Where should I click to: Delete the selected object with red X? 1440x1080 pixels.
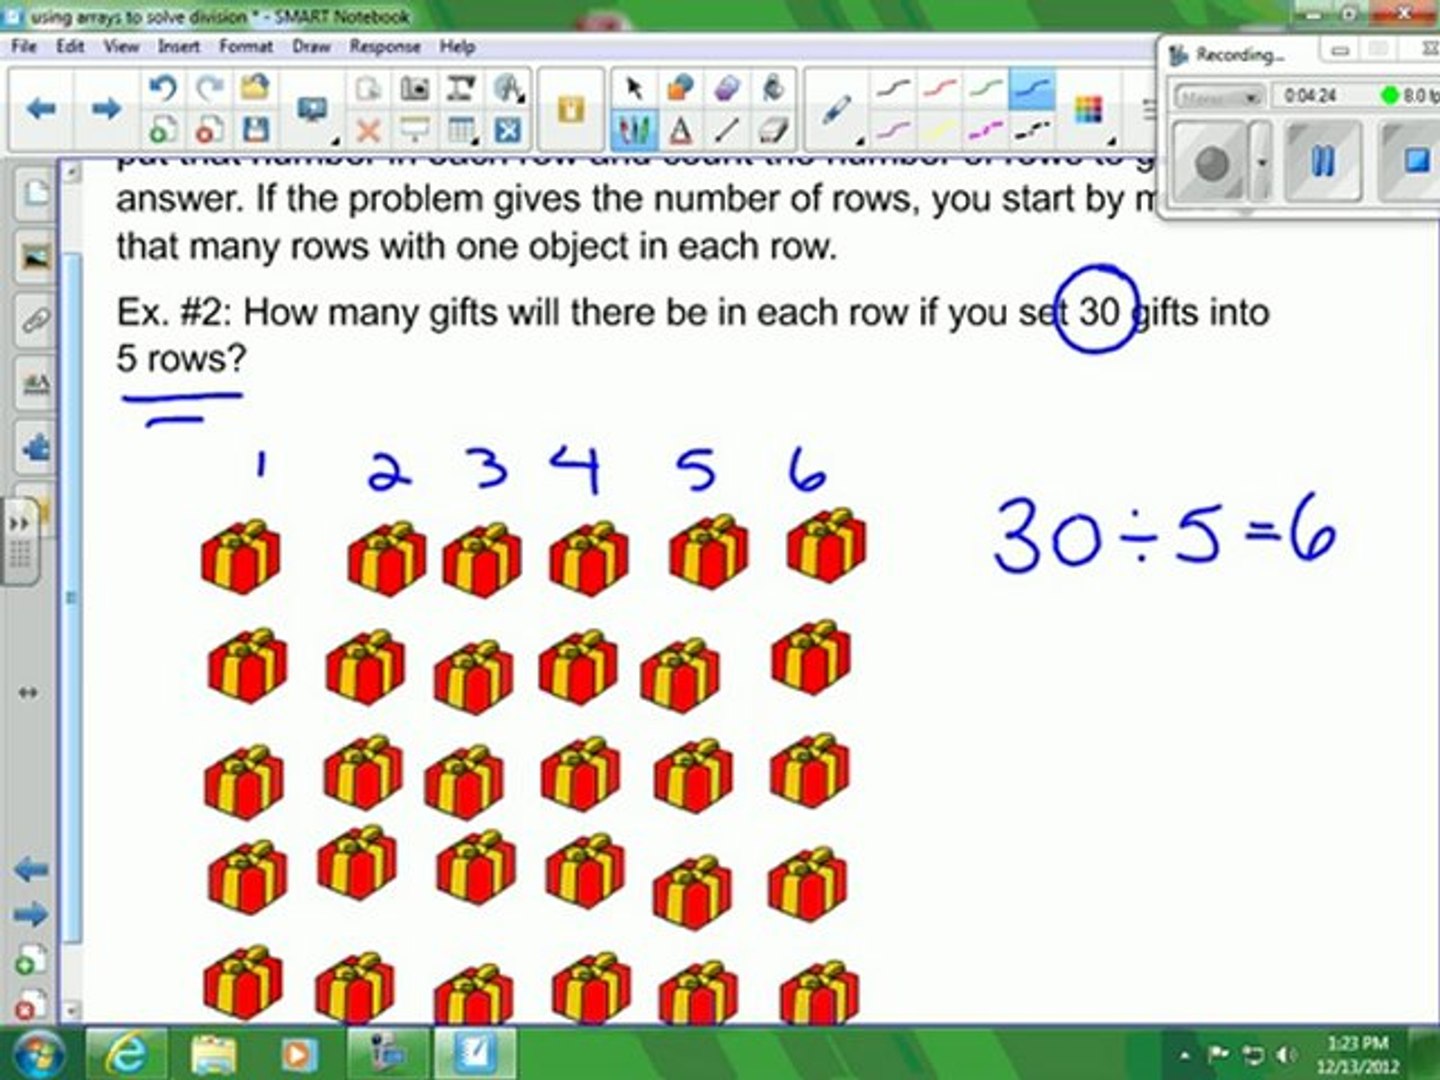pyautogui.click(x=368, y=129)
